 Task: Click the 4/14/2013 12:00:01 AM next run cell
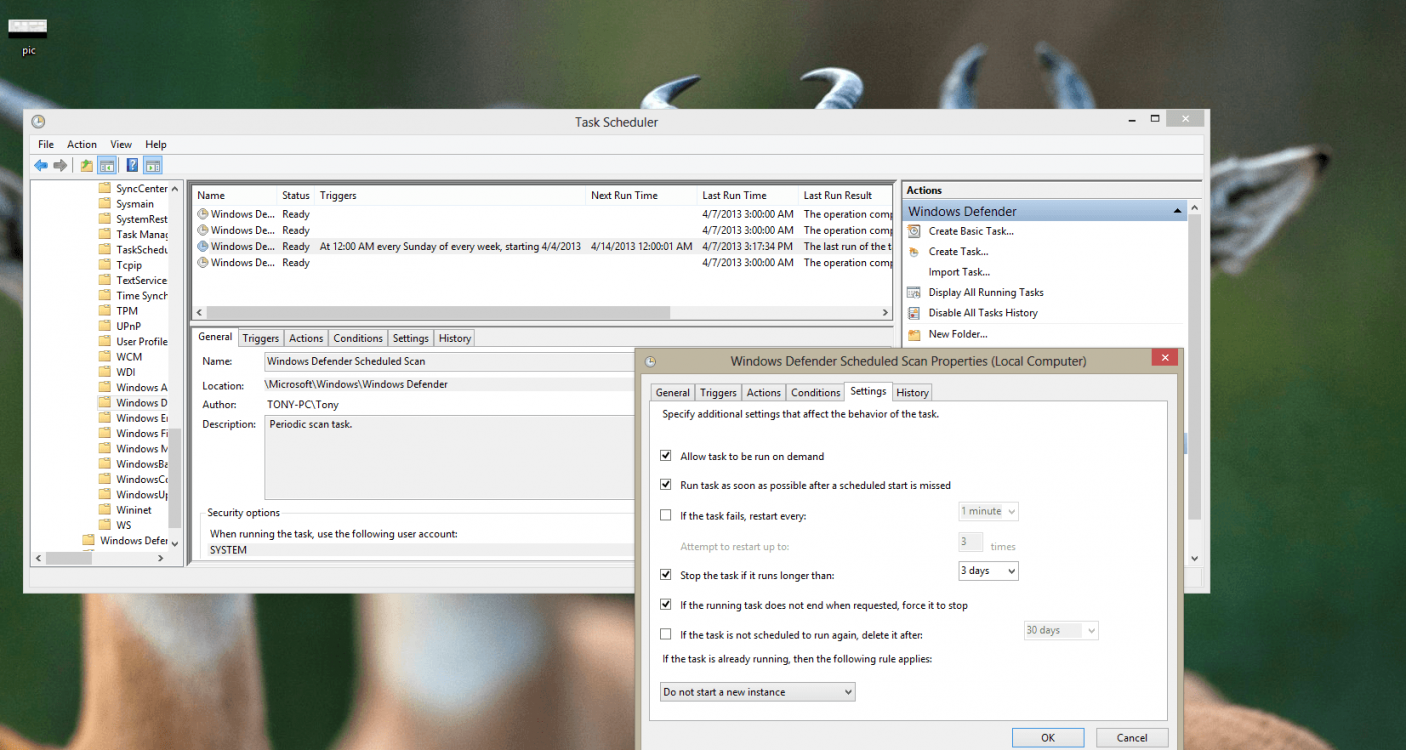(x=641, y=246)
